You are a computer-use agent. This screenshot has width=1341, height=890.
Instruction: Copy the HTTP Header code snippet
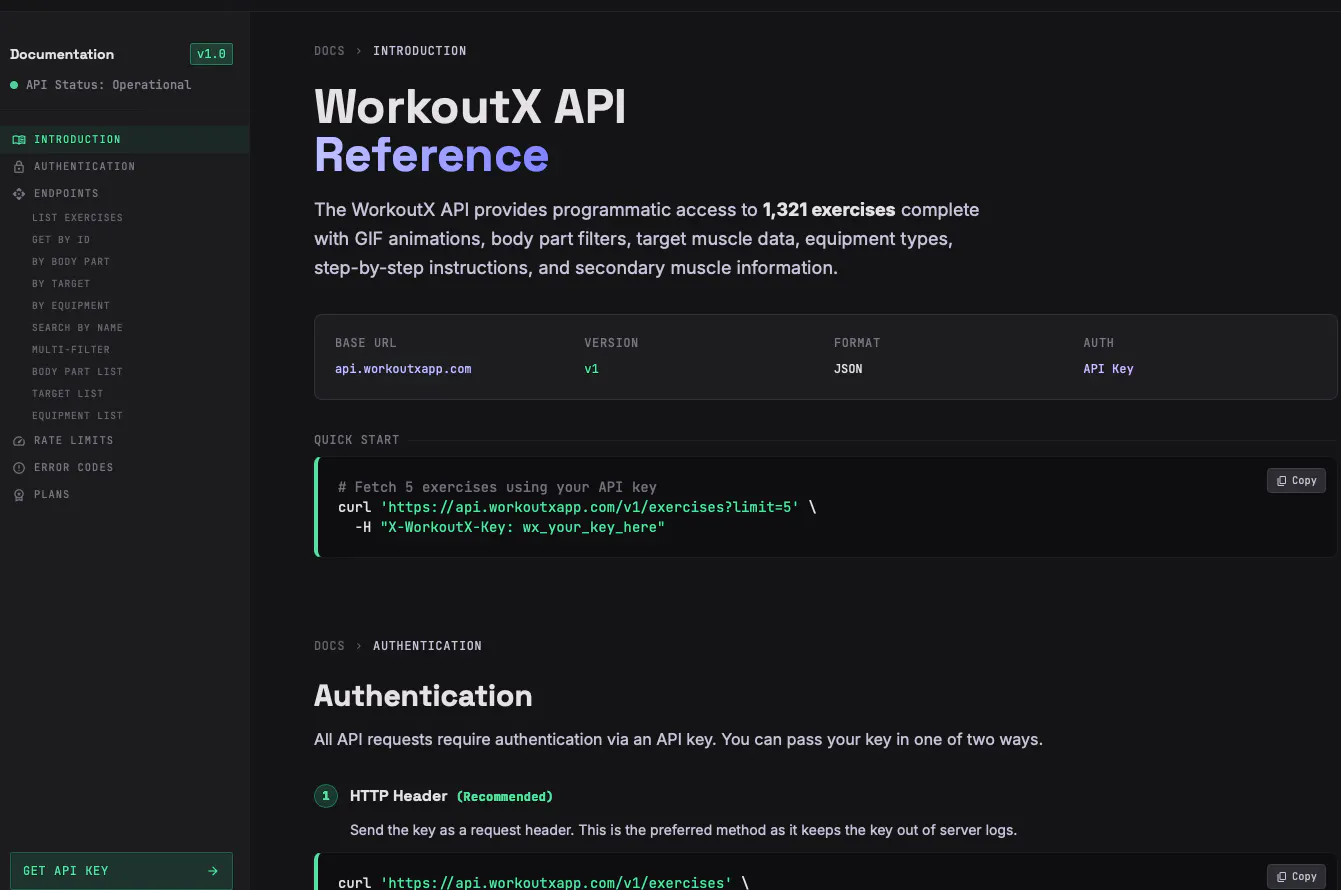coord(1296,877)
